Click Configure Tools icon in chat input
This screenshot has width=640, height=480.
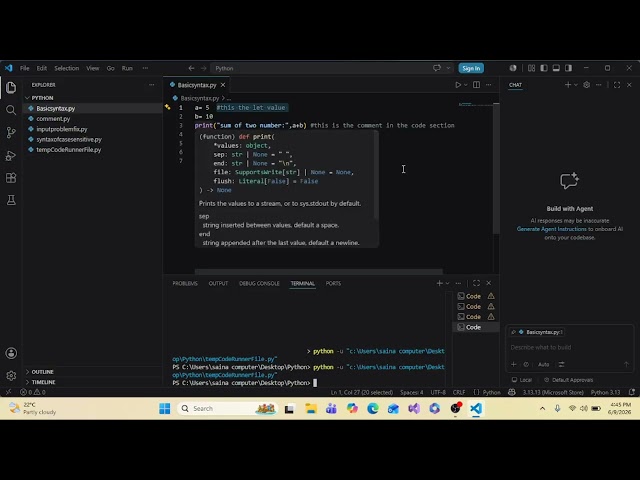coord(562,364)
